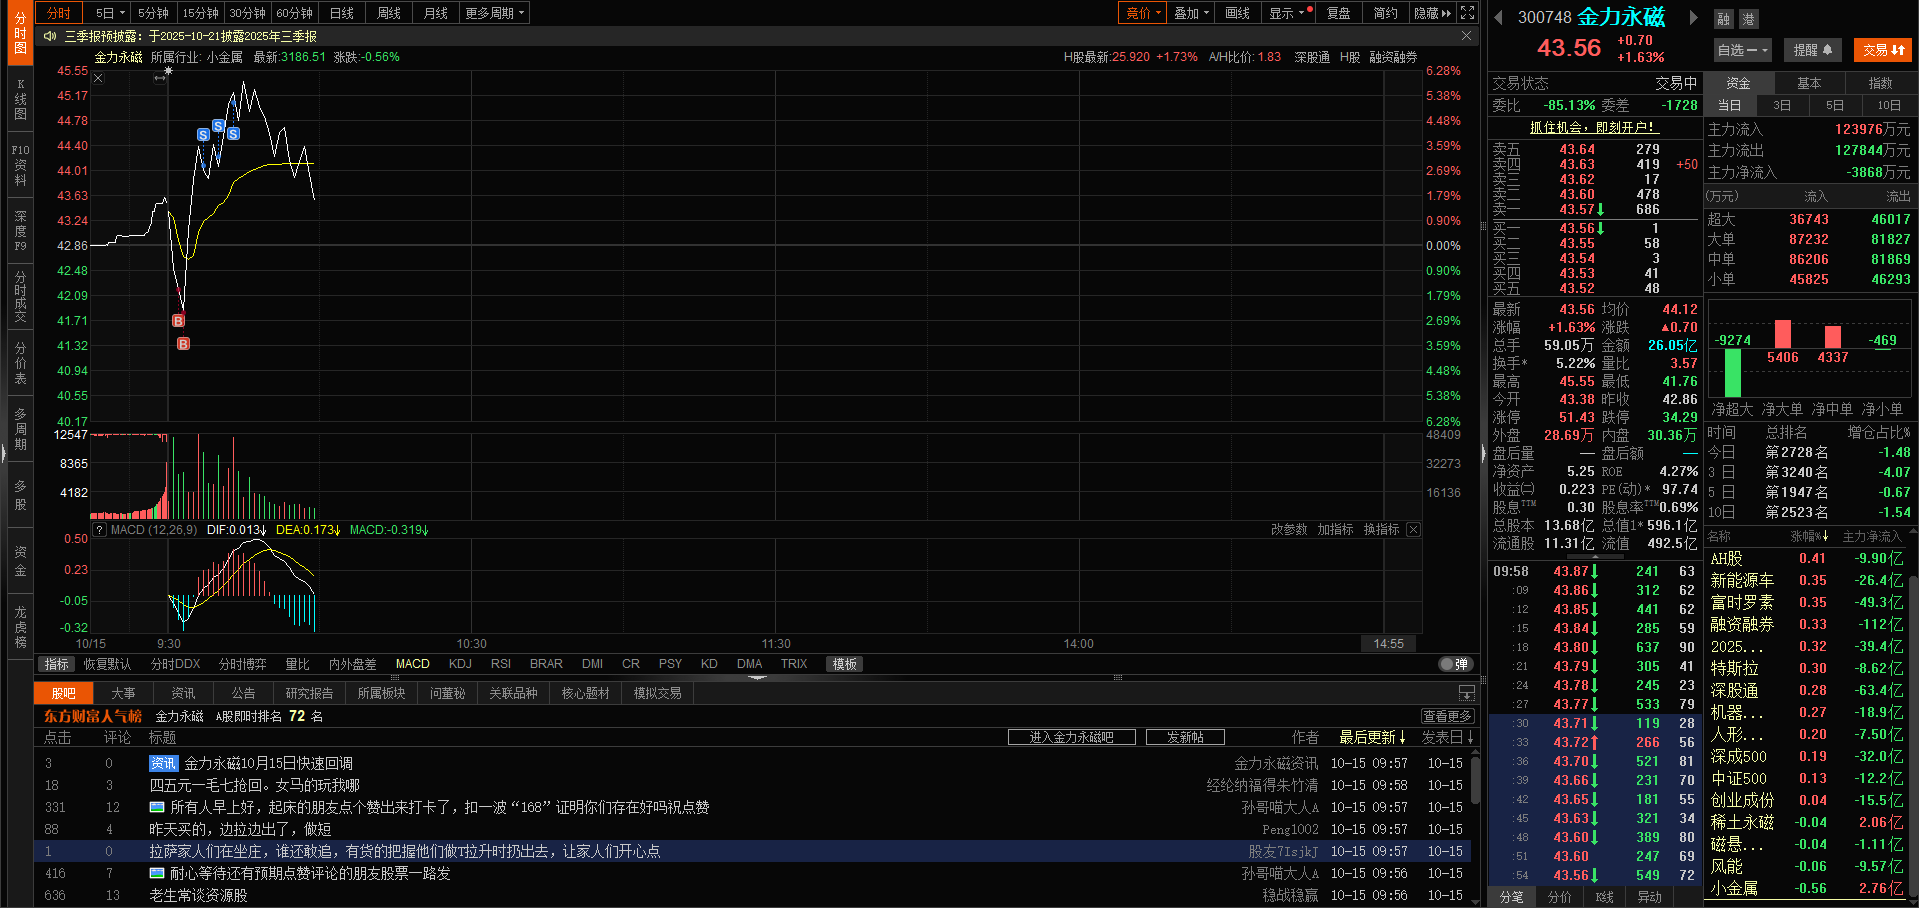Click the sector list vertical scrollbar
This screenshot has width=1919, height=908.
(1914, 650)
